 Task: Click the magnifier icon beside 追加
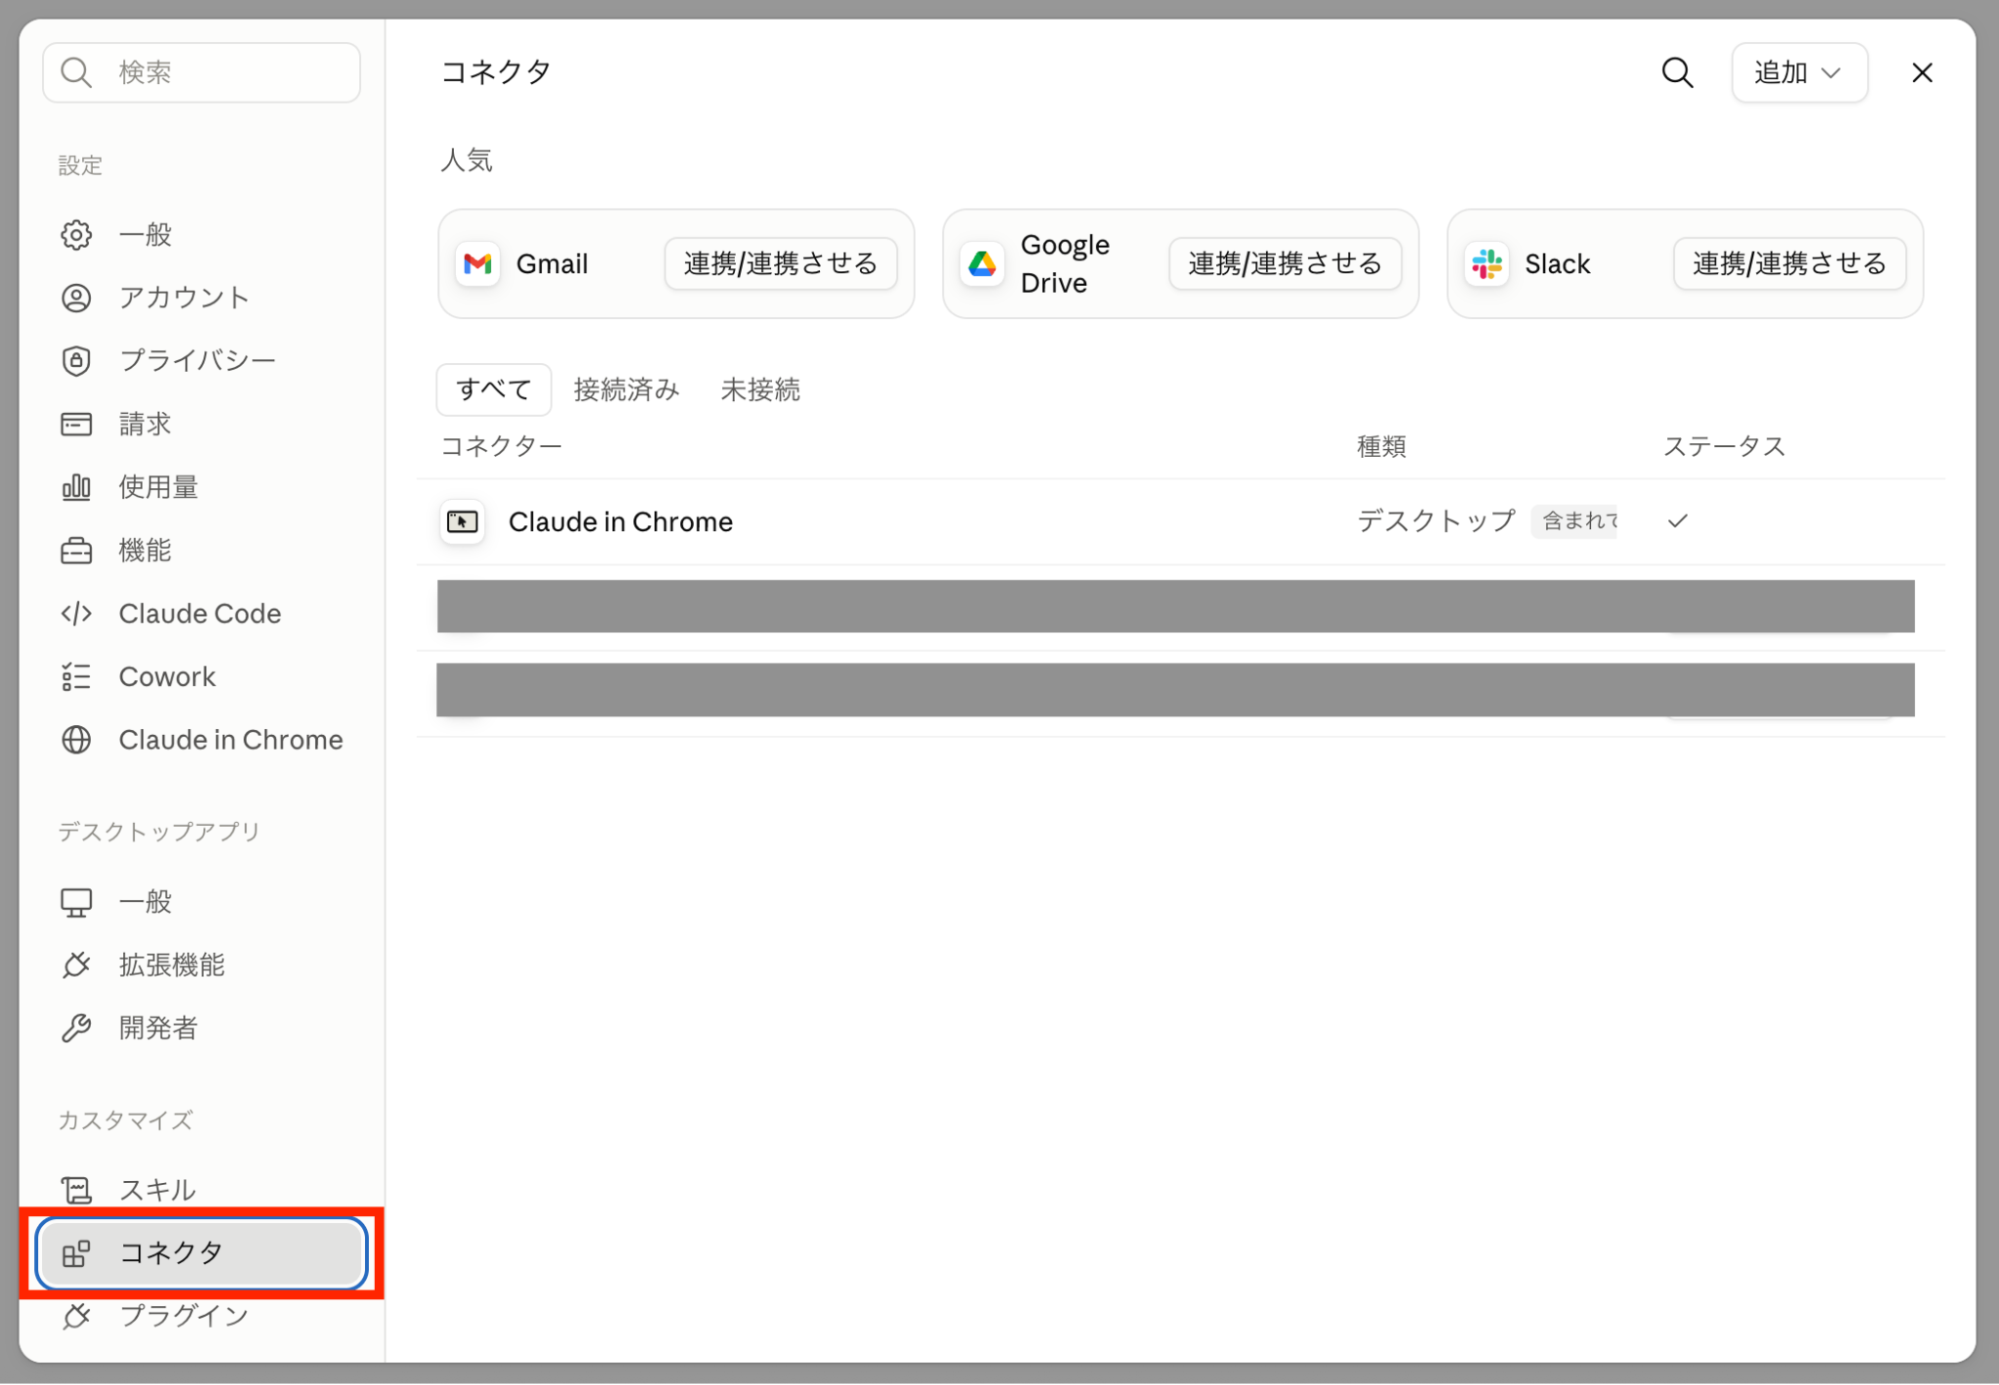tap(1677, 73)
